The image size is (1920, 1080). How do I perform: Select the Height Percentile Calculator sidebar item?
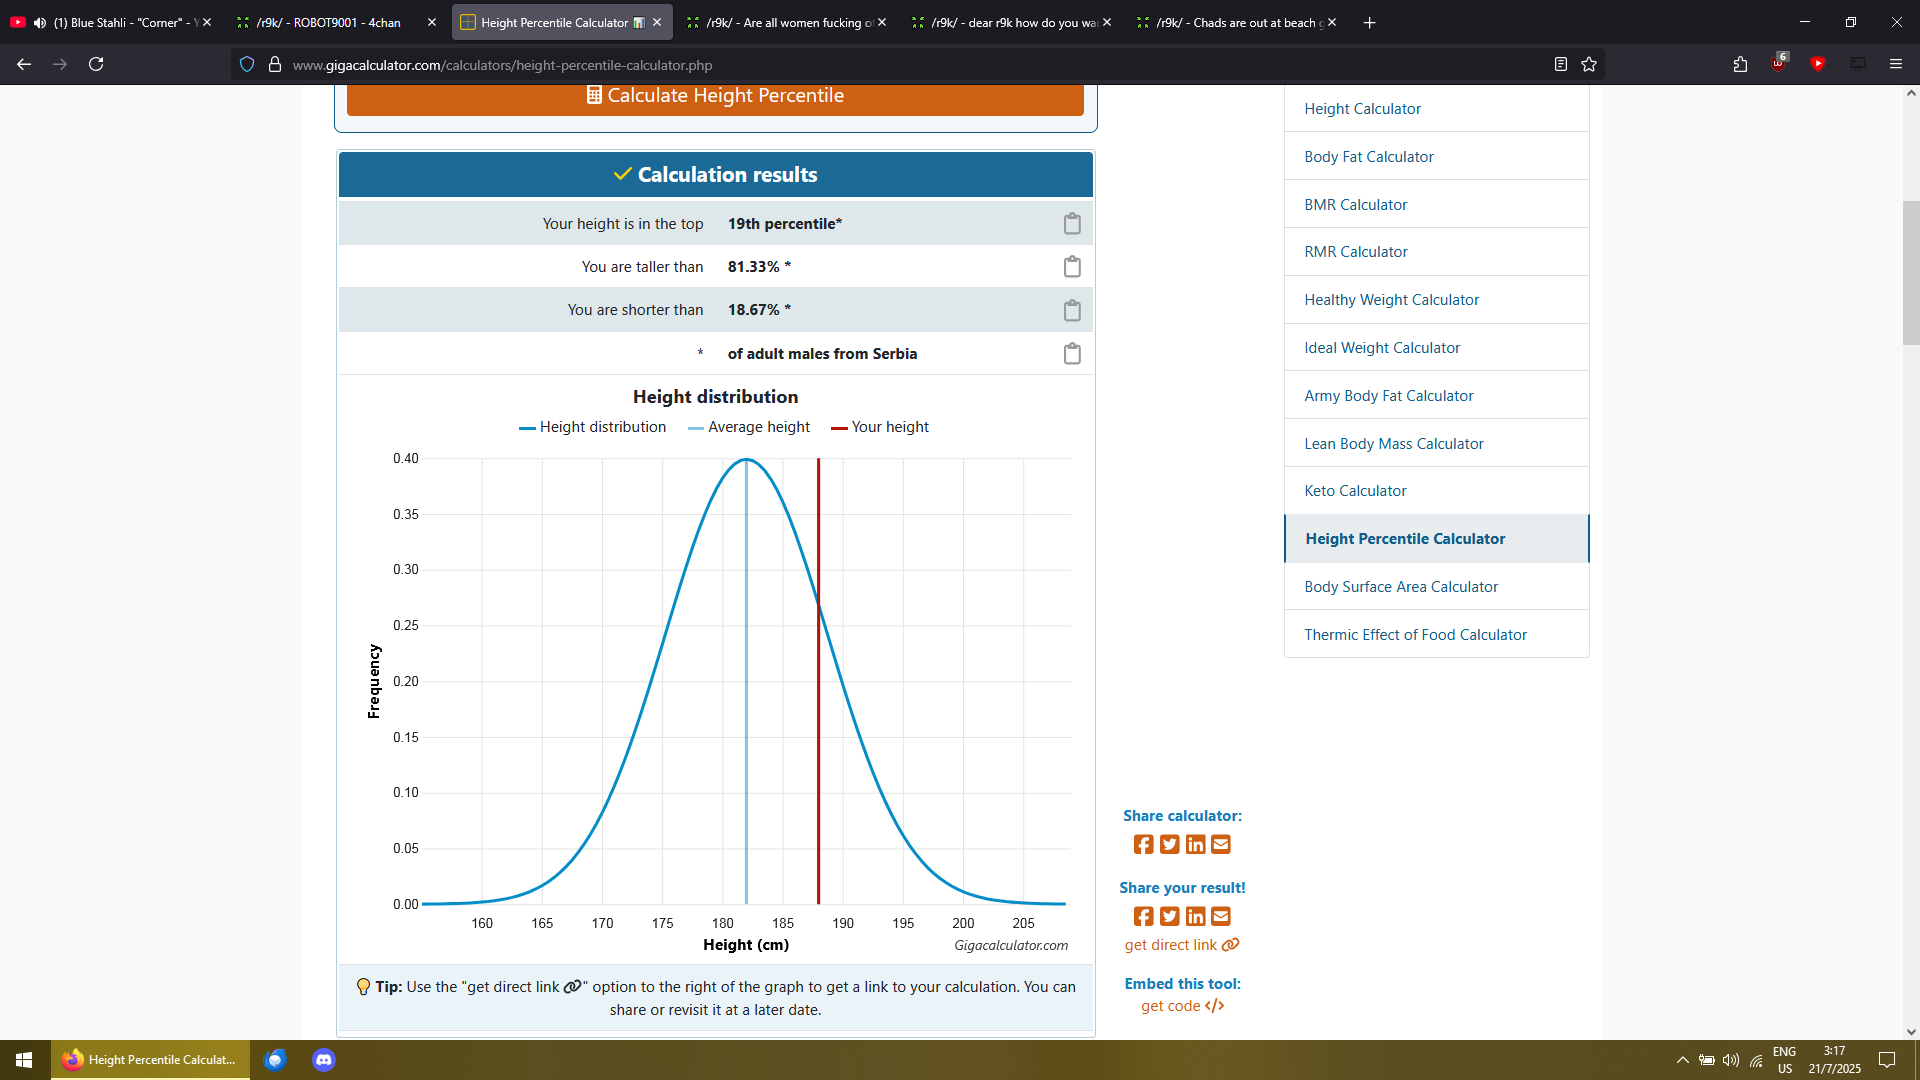[x=1436, y=539]
